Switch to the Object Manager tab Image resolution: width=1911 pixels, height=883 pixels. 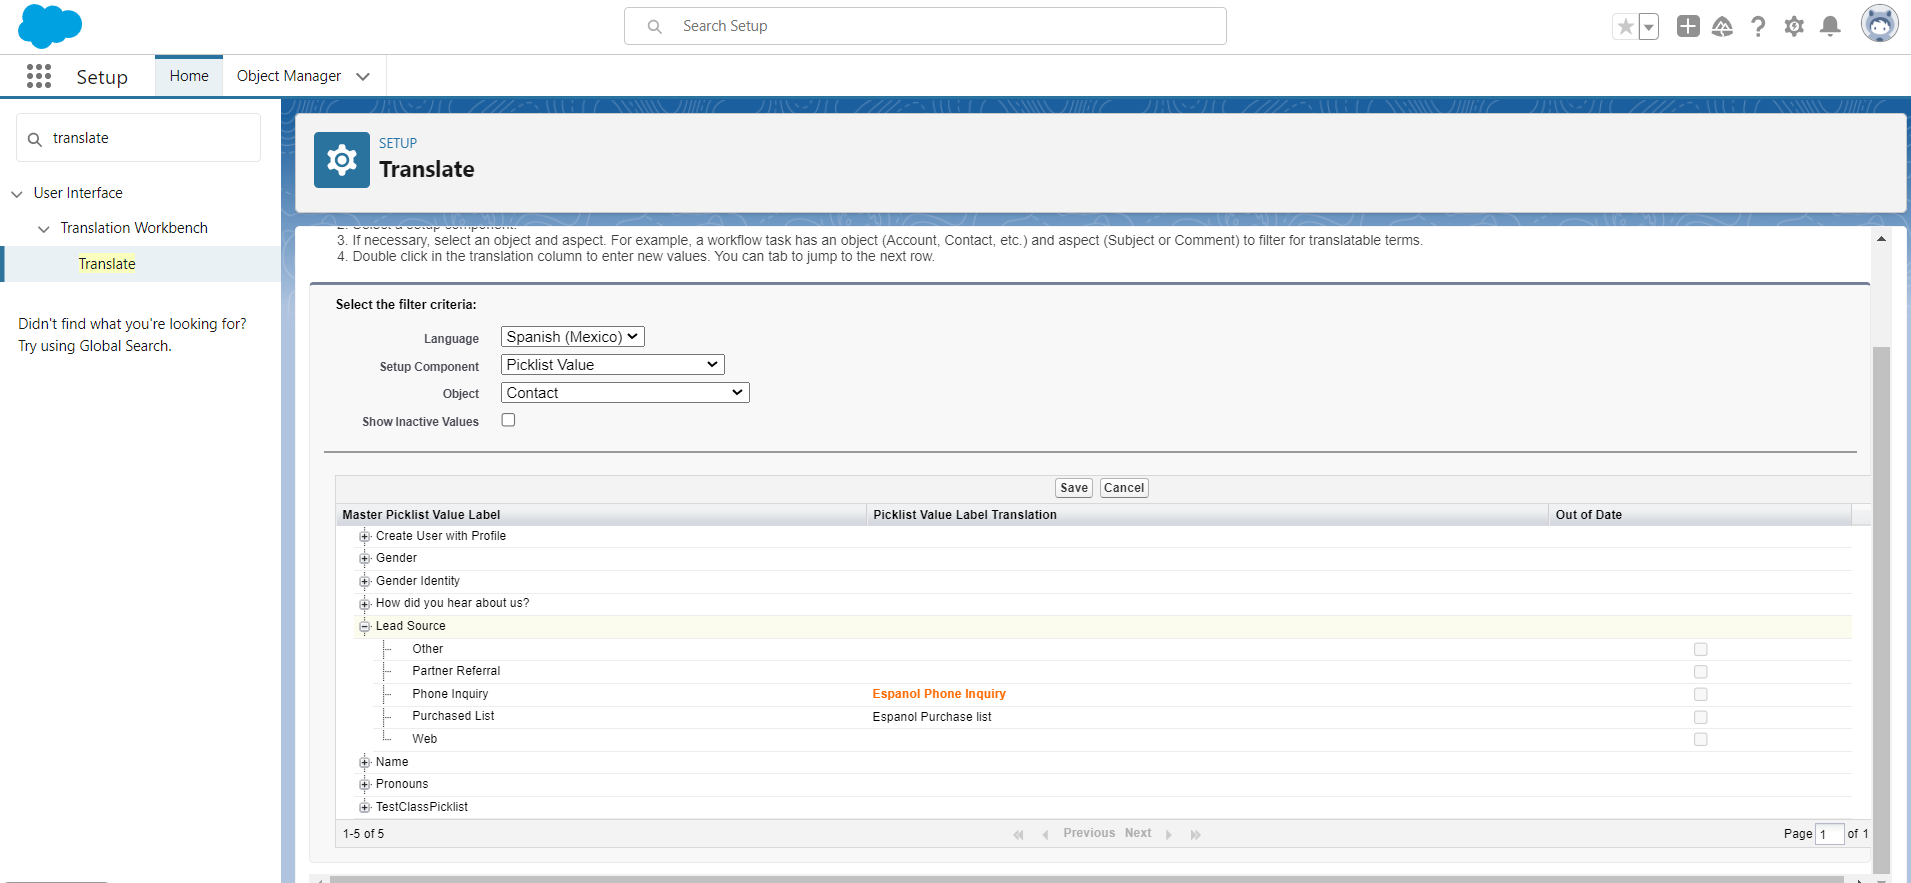coord(289,76)
